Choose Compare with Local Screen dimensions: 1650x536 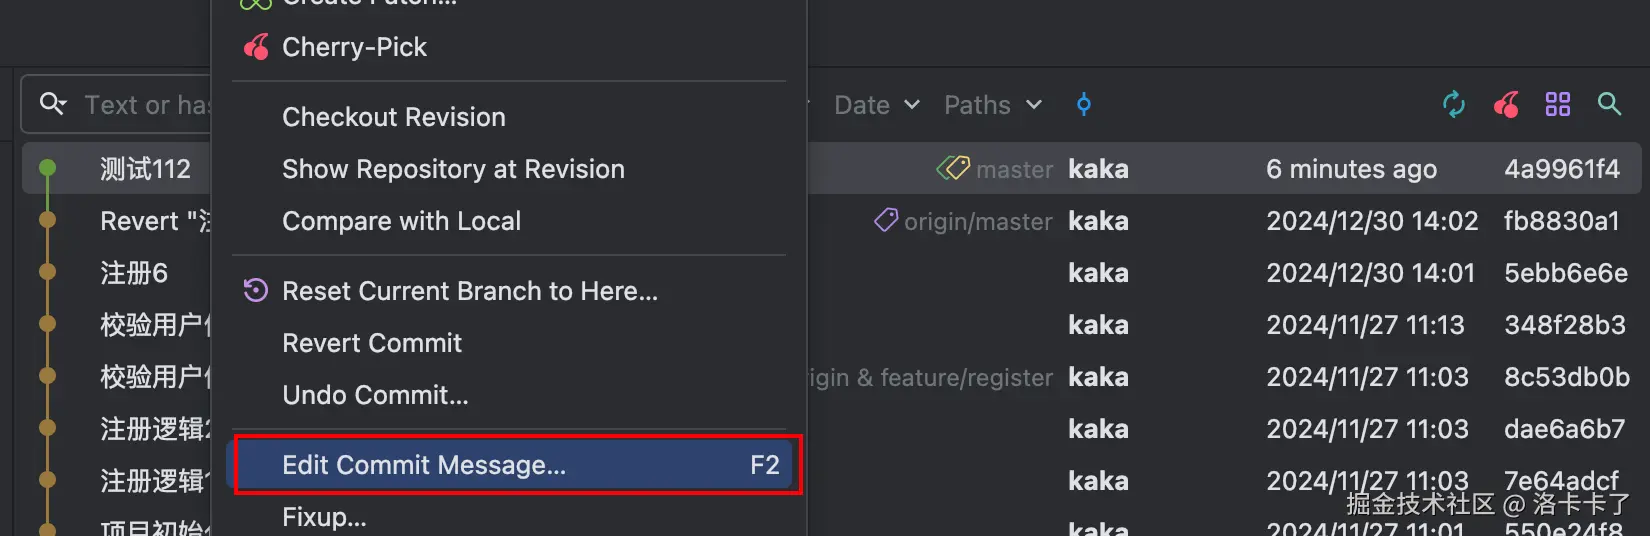(401, 221)
